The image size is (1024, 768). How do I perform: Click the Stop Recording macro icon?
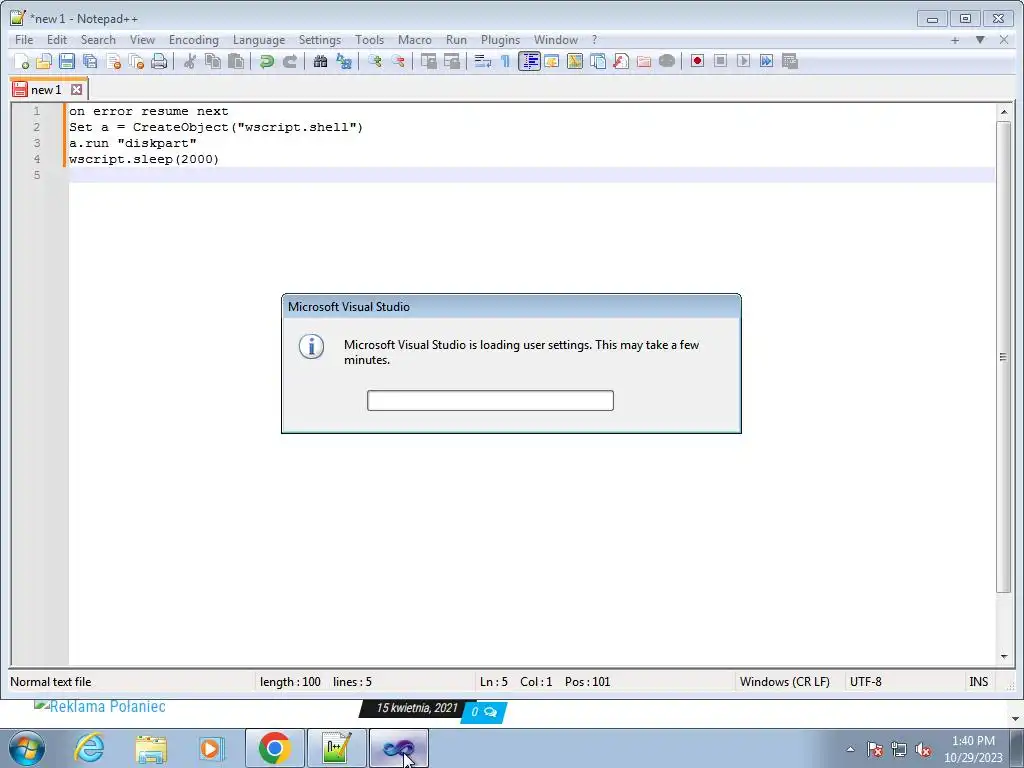720,61
